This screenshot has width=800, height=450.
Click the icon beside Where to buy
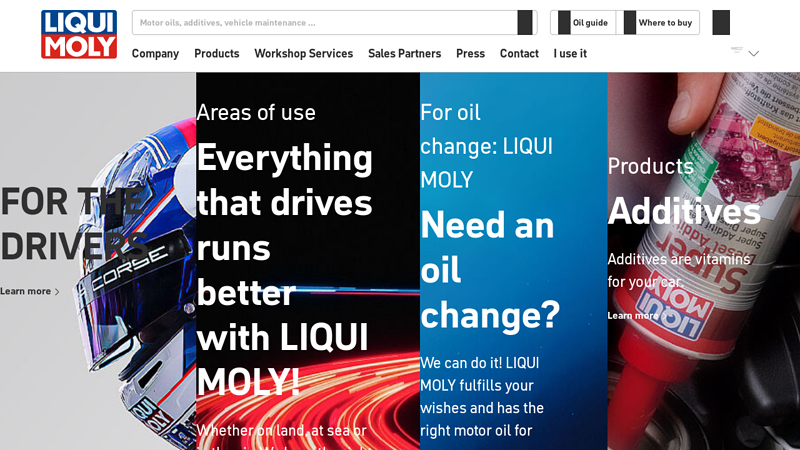point(630,22)
